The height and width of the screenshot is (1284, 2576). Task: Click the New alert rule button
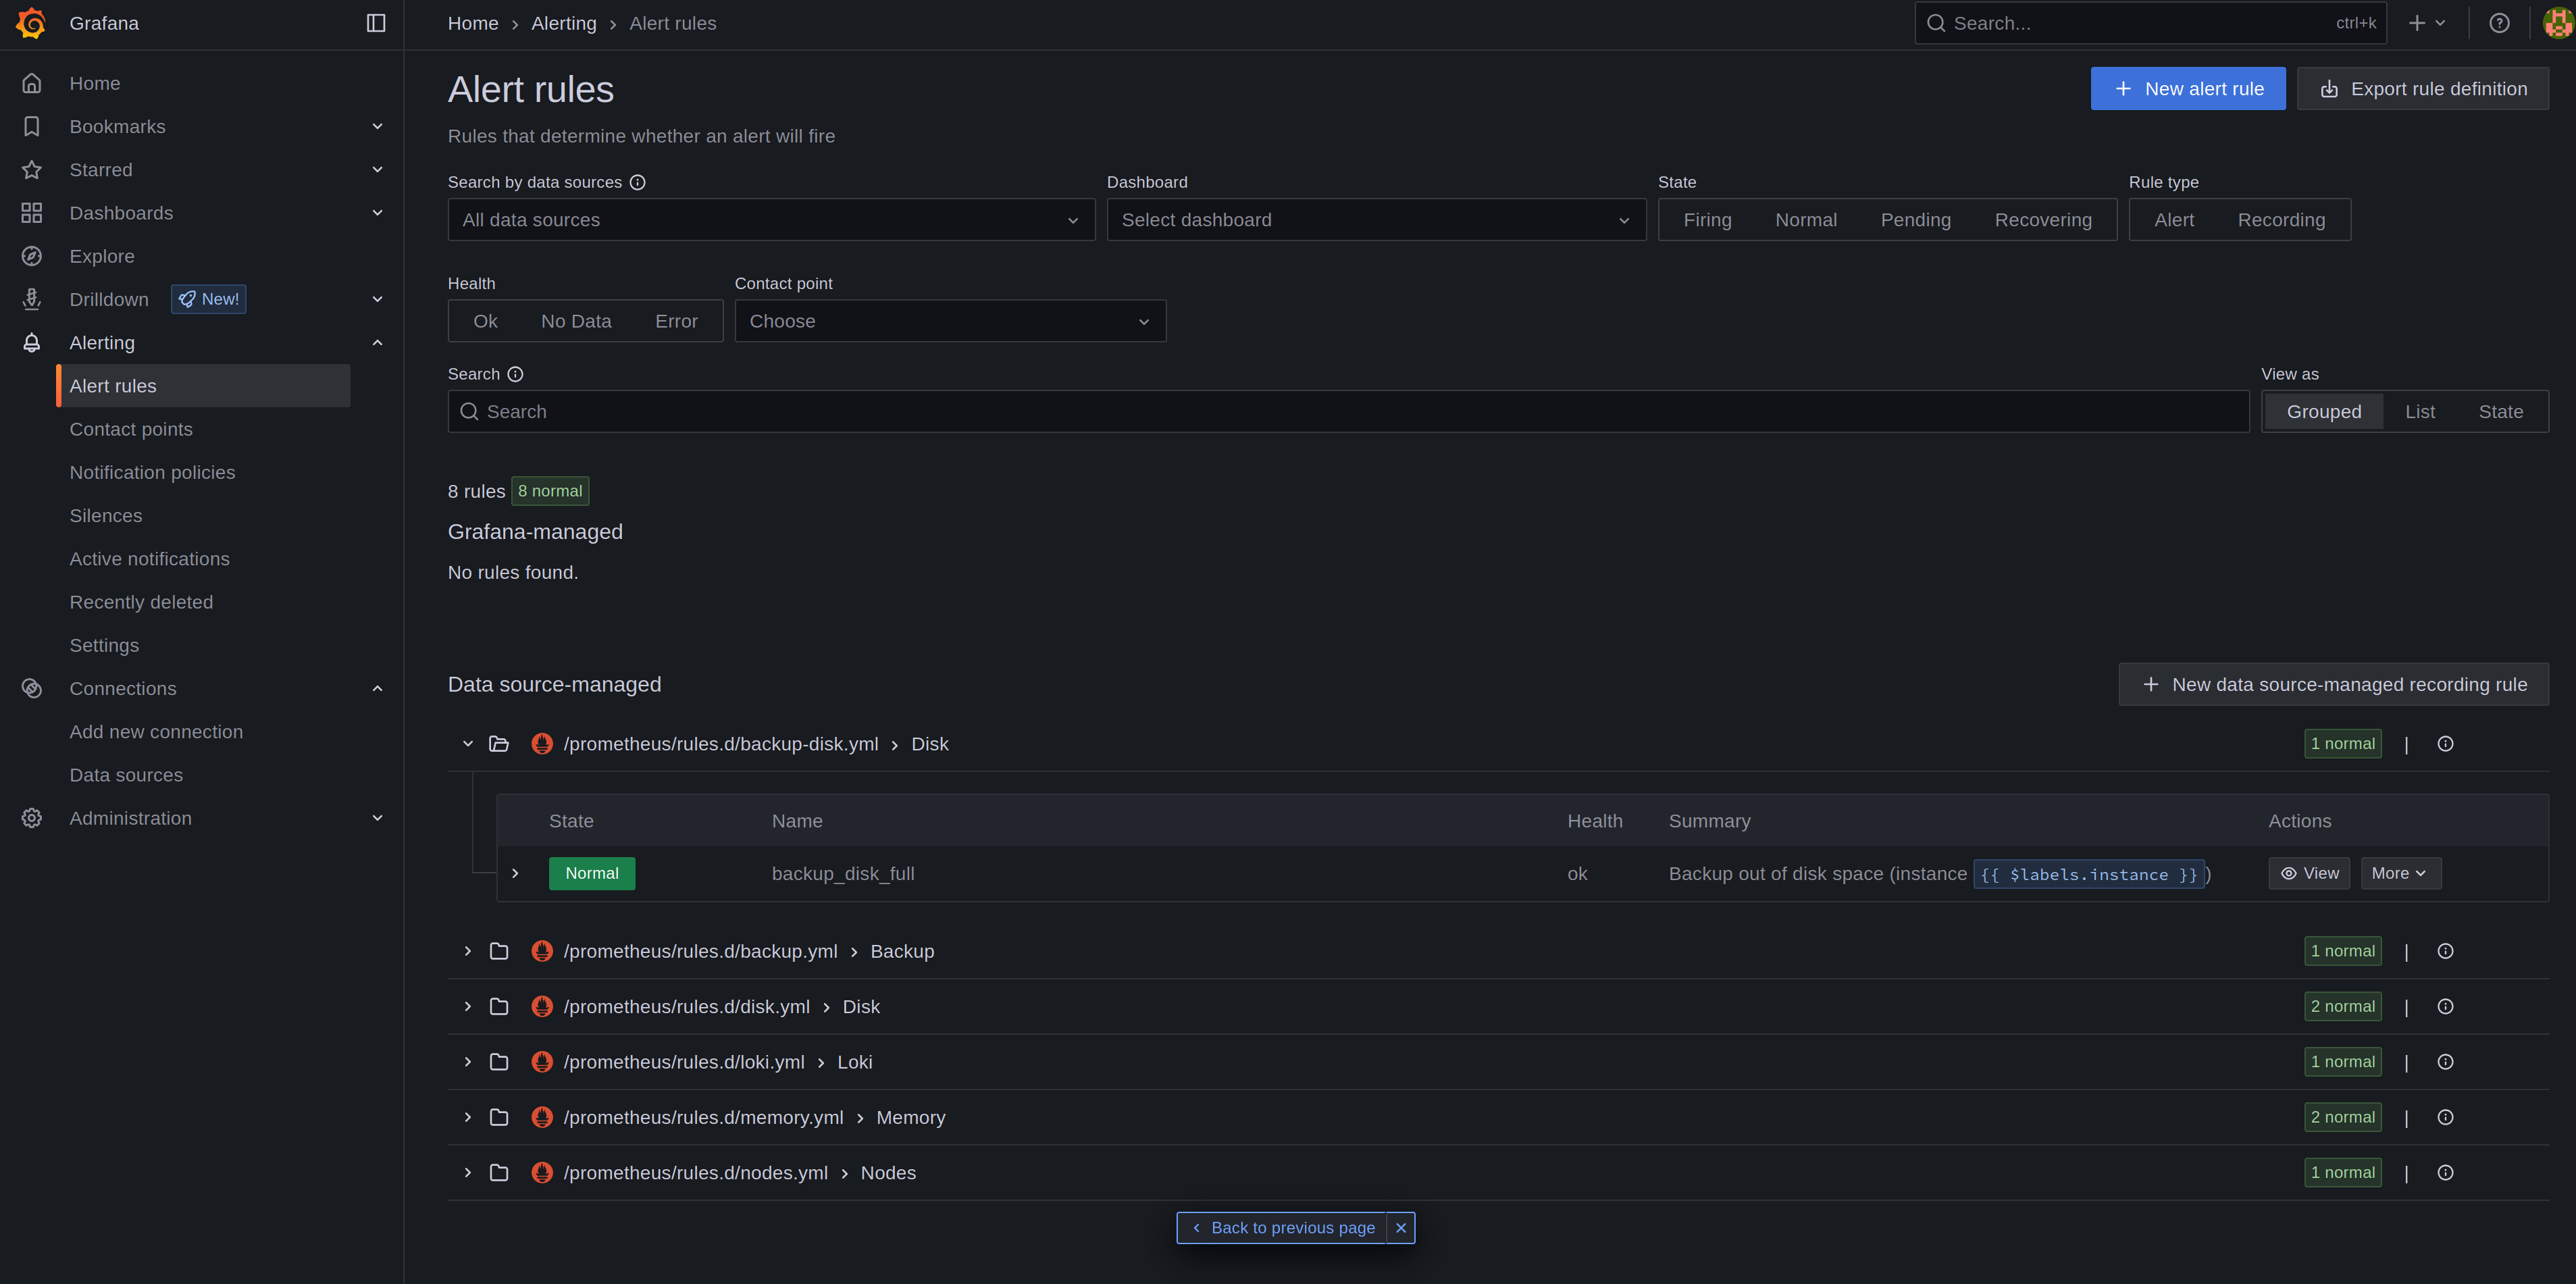[x=2187, y=89]
